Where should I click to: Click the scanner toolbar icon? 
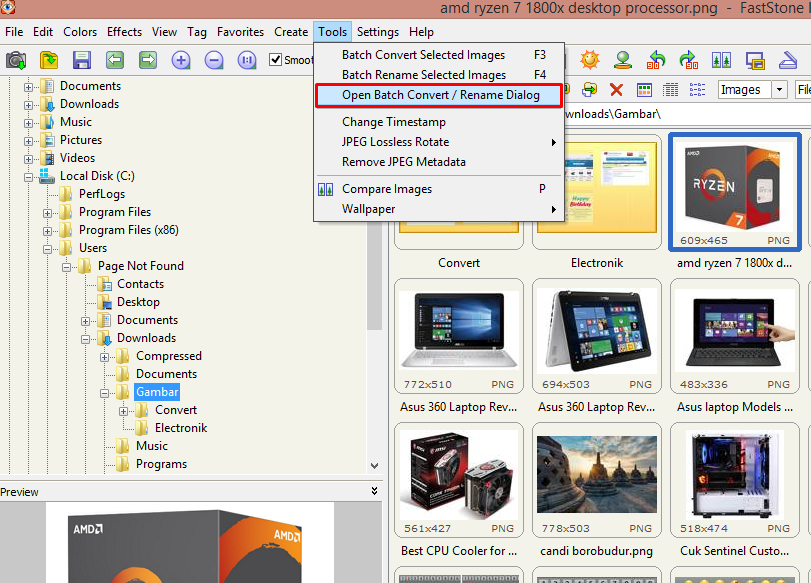pos(788,60)
